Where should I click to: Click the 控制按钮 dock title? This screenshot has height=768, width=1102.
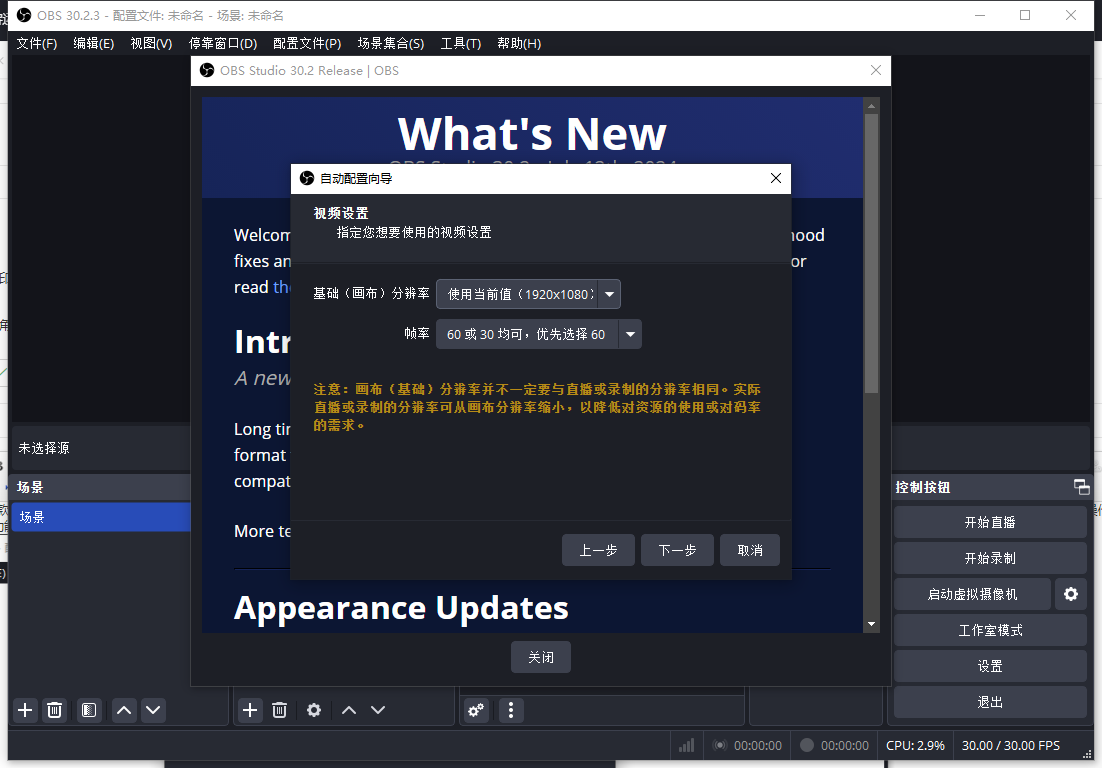[x=923, y=487]
